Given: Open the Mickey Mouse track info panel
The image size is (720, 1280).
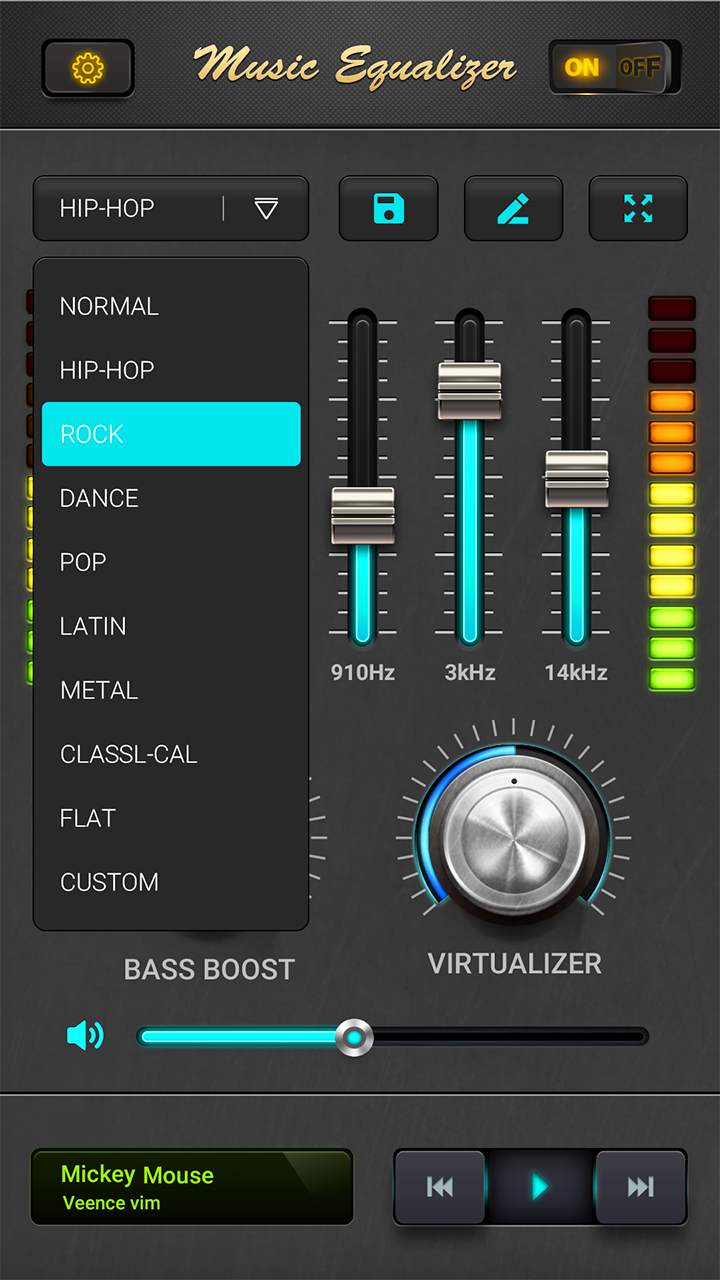Looking at the screenshot, I should click(192, 1187).
